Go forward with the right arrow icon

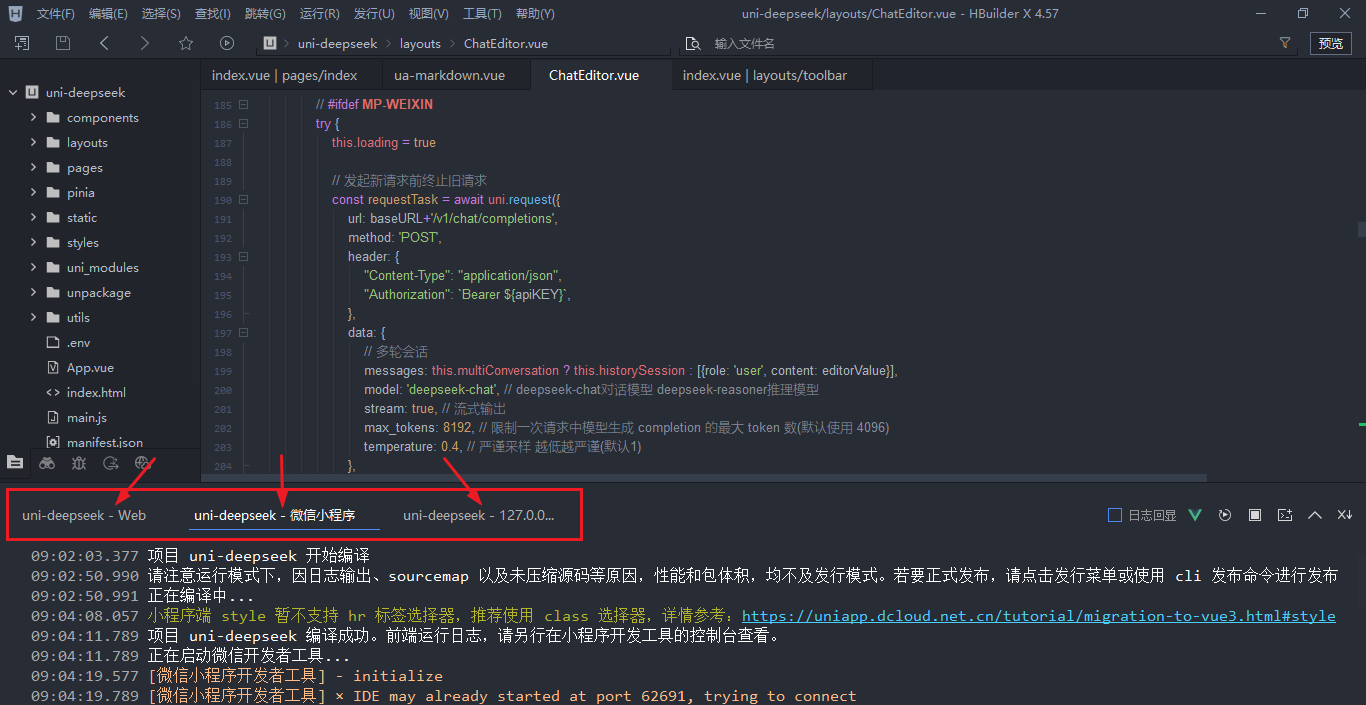[145, 43]
